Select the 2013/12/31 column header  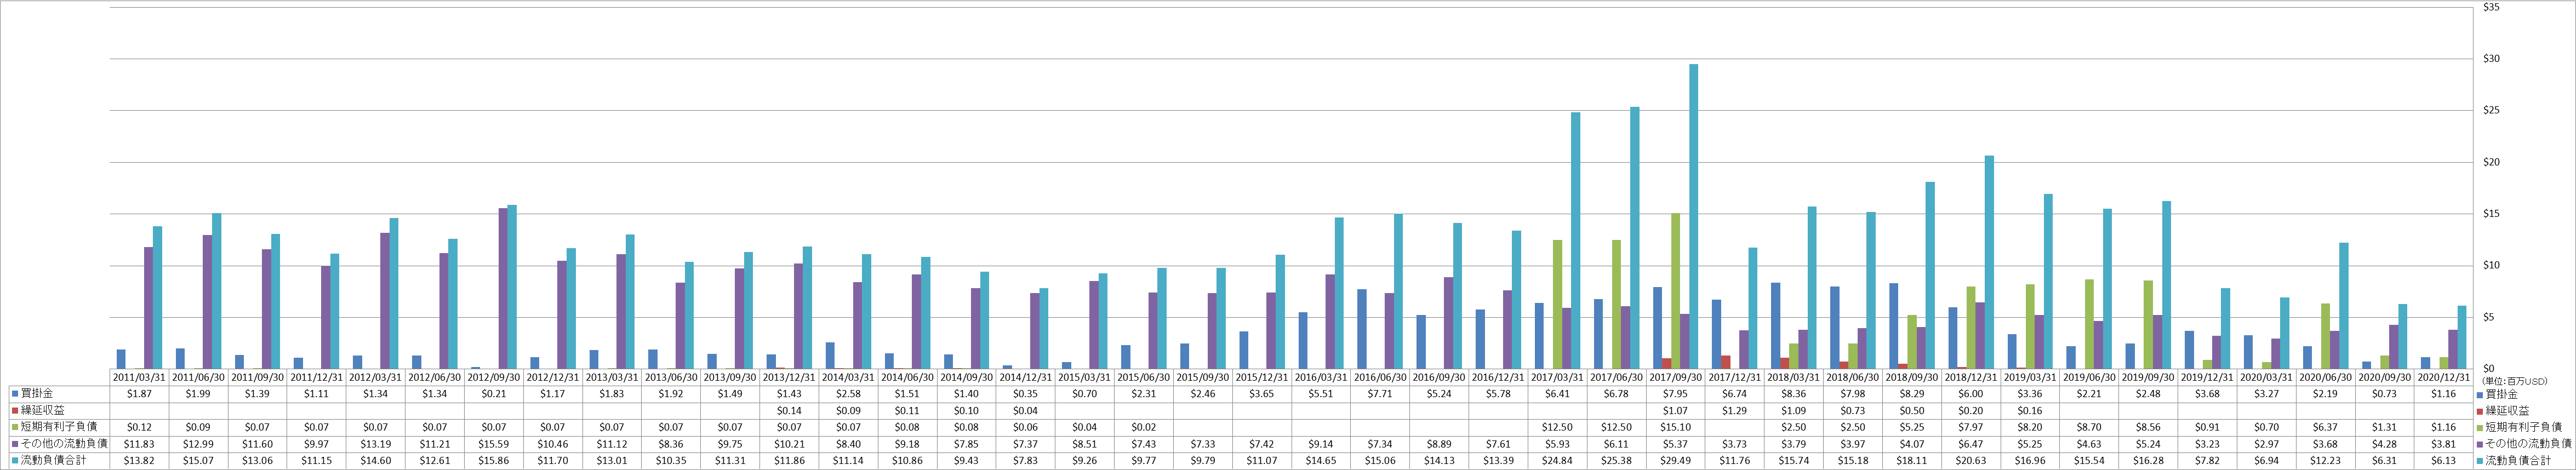(790, 379)
